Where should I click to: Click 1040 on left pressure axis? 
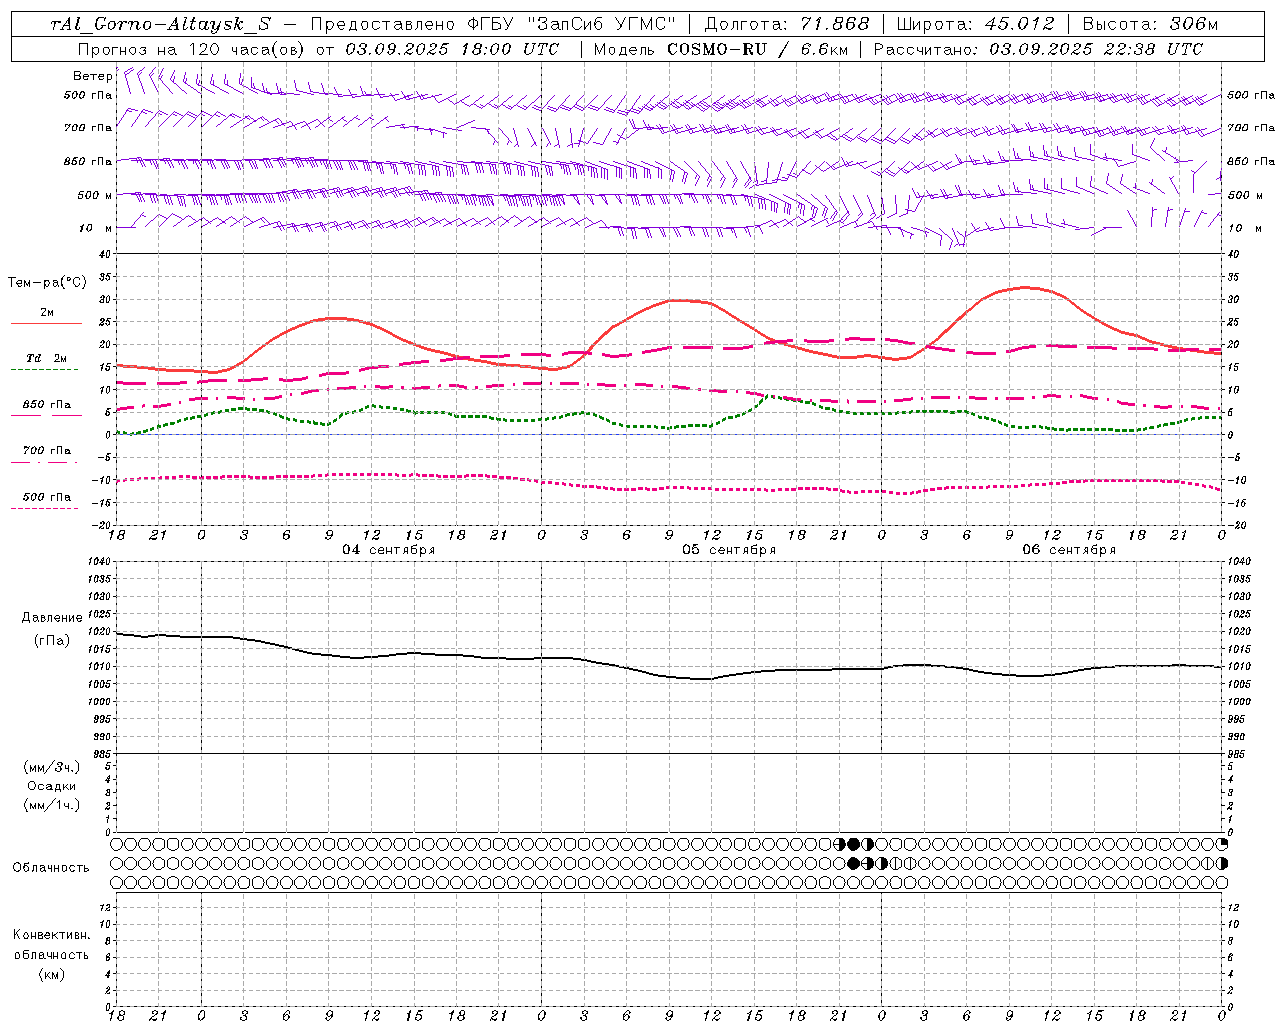click(98, 562)
